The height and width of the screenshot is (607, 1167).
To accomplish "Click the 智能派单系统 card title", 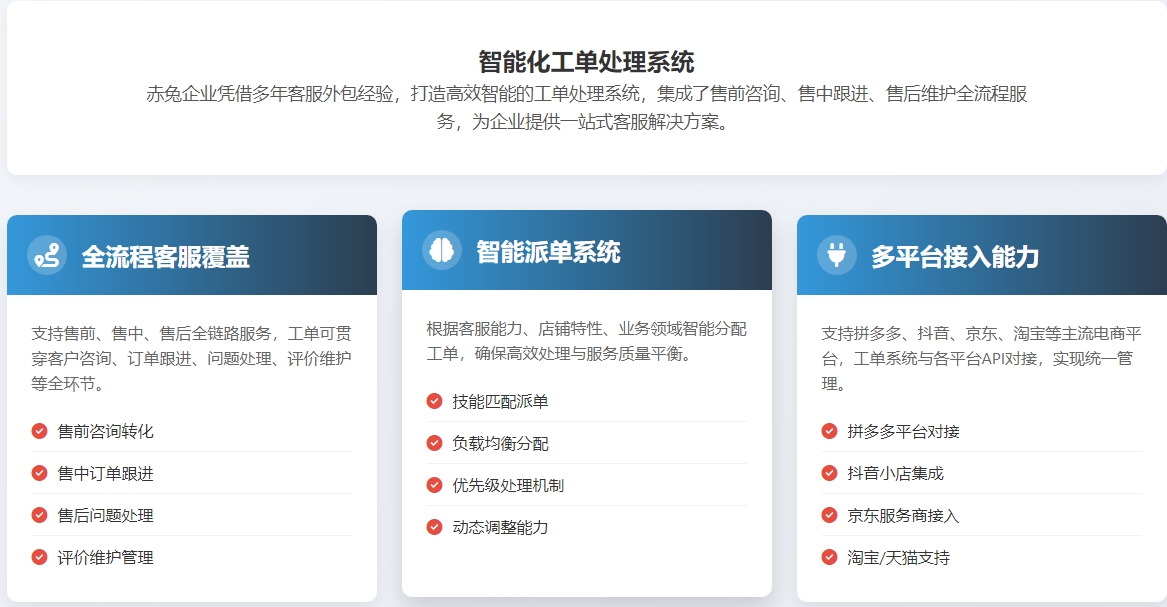I will (548, 251).
